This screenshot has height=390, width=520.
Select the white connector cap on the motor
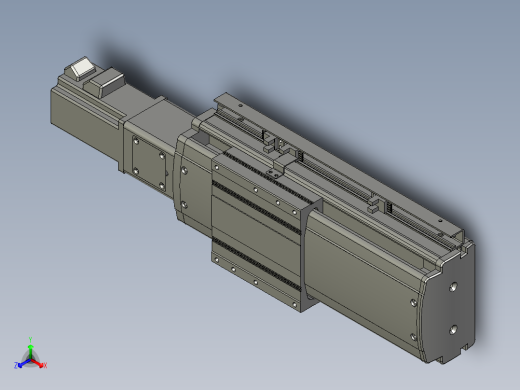point(83,68)
